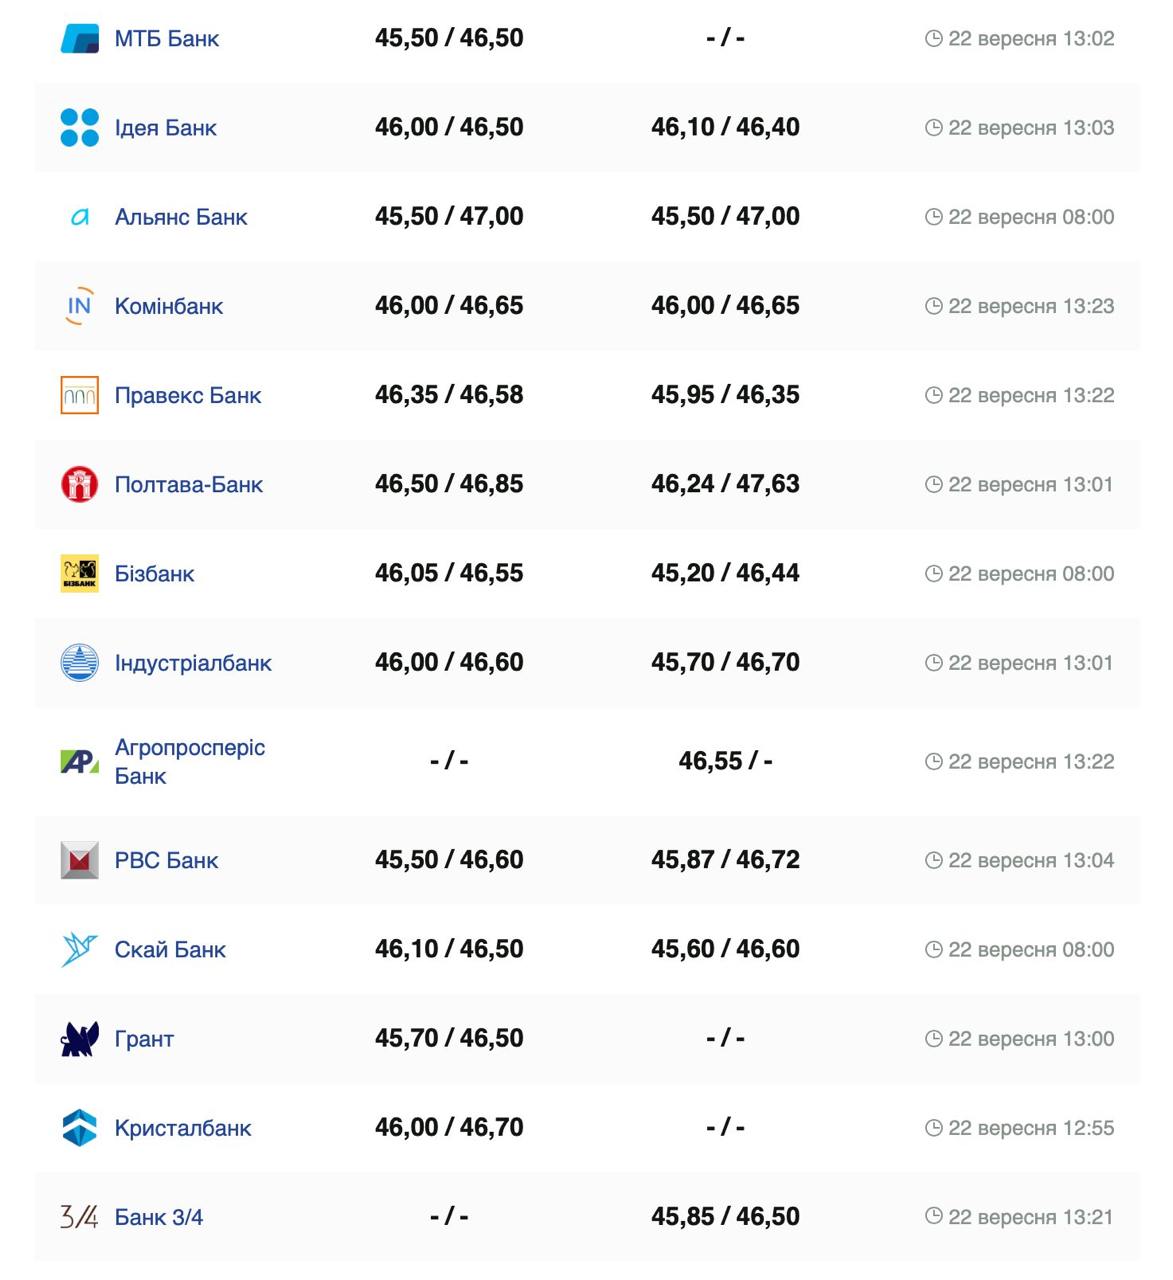Click the Правекс Банк arches logo
The width and height of the screenshot is (1173, 1280).
[x=80, y=395]
